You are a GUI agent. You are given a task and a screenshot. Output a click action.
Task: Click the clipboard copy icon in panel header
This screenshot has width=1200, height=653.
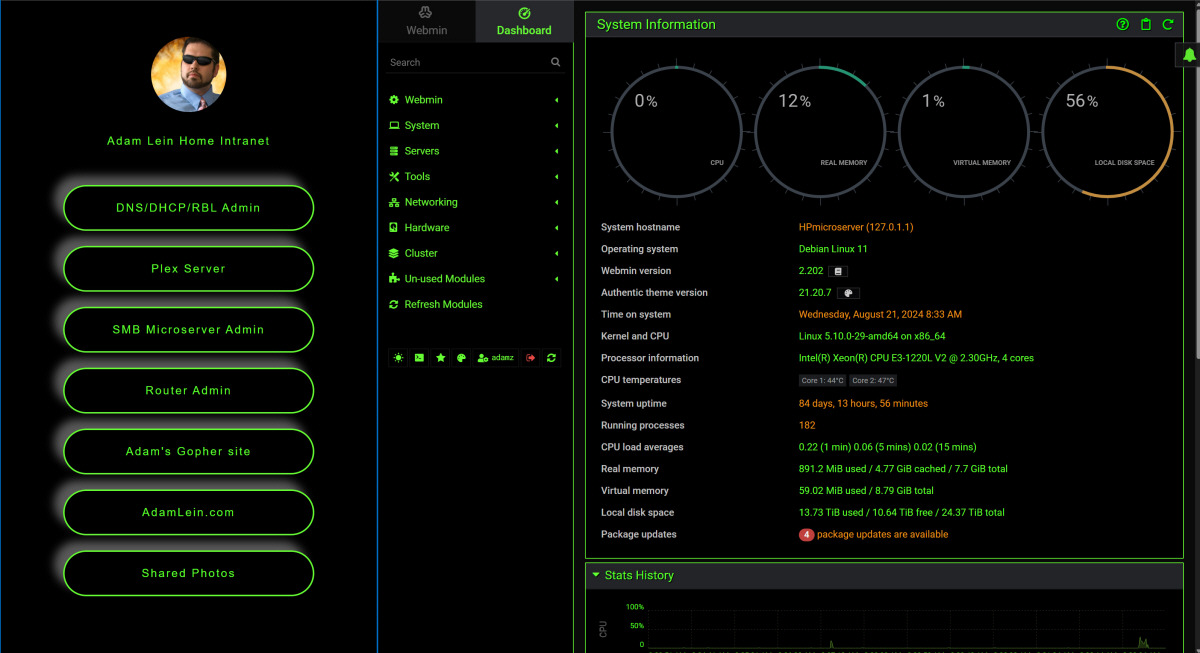1146,24
